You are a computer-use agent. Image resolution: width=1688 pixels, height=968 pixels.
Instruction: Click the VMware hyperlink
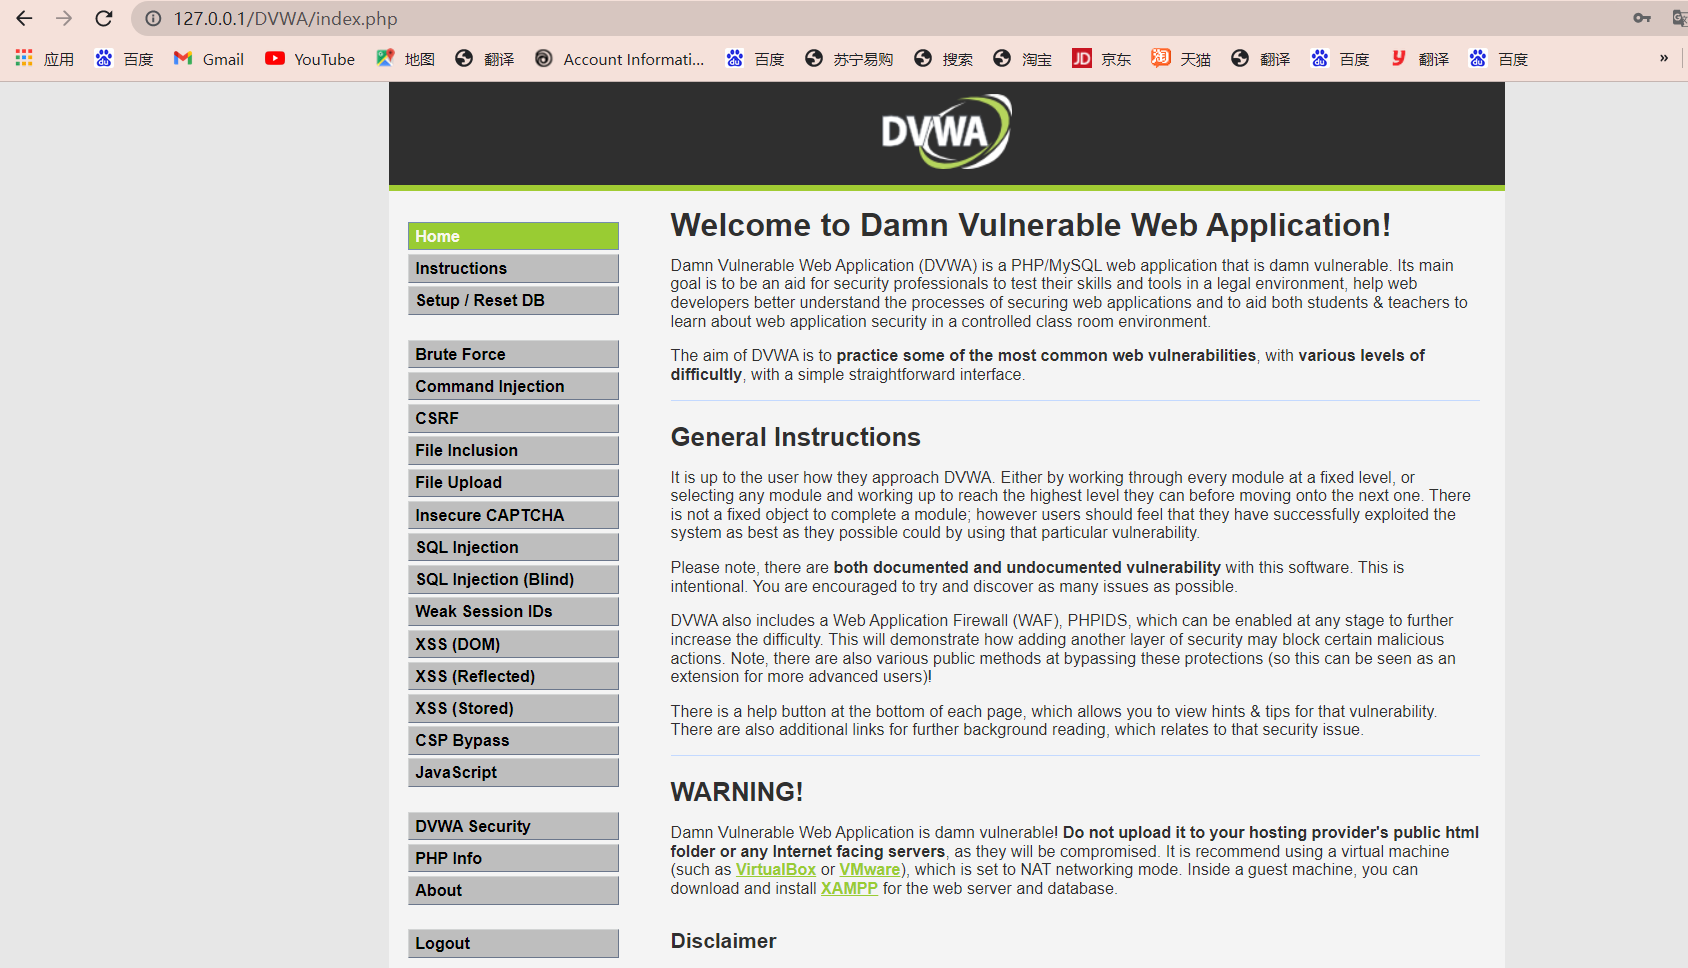[x=870, y=870]
